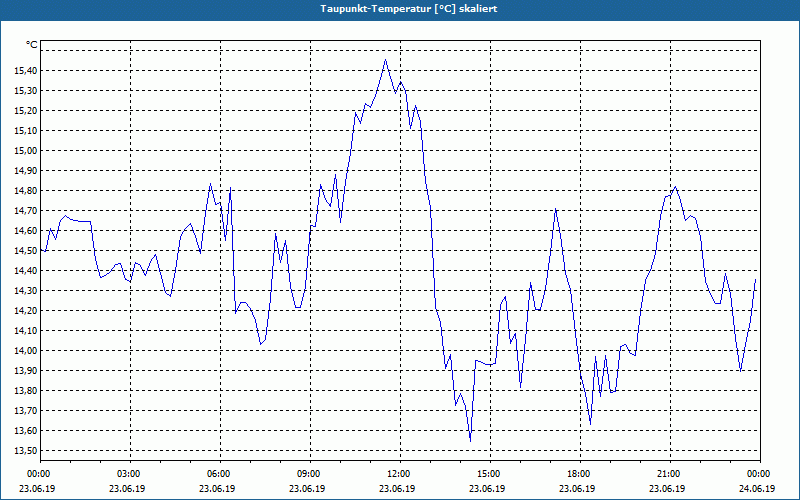Click the 14,60 y-axis label

tap(25, 231)
